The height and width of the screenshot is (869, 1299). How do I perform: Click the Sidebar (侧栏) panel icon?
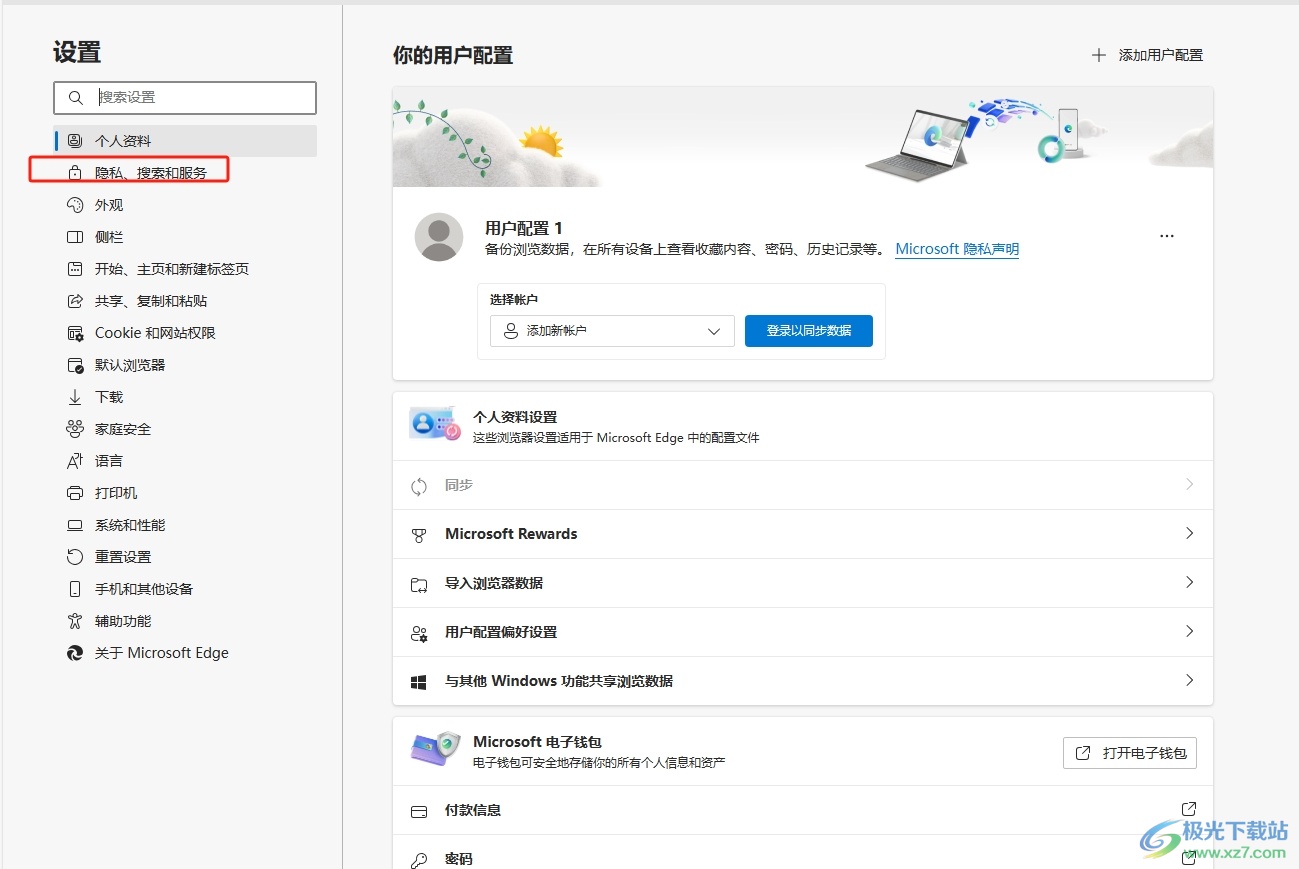click(74, 237)
